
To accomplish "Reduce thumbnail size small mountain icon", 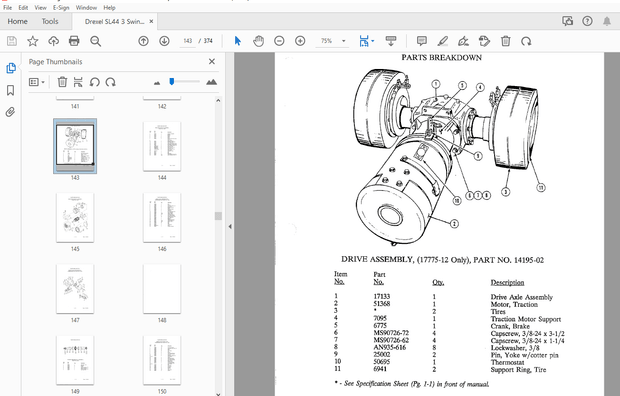I will pos(157,83).
